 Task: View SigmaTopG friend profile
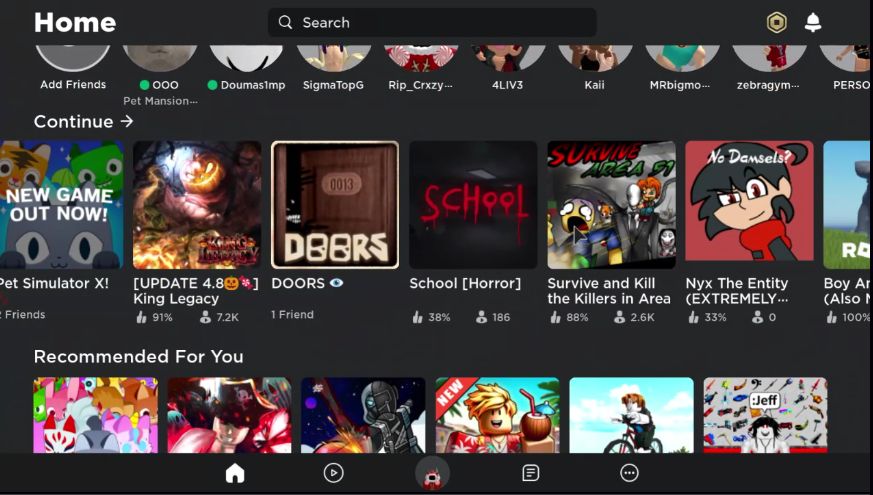point(333,60)
